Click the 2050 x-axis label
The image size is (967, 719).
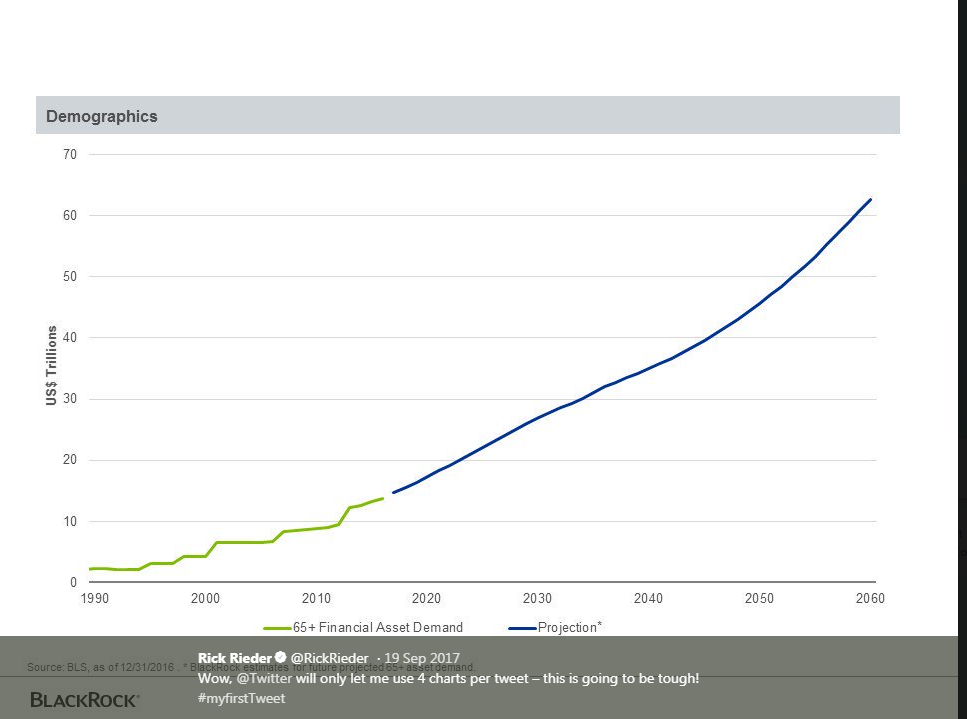[x=759, y=598]
